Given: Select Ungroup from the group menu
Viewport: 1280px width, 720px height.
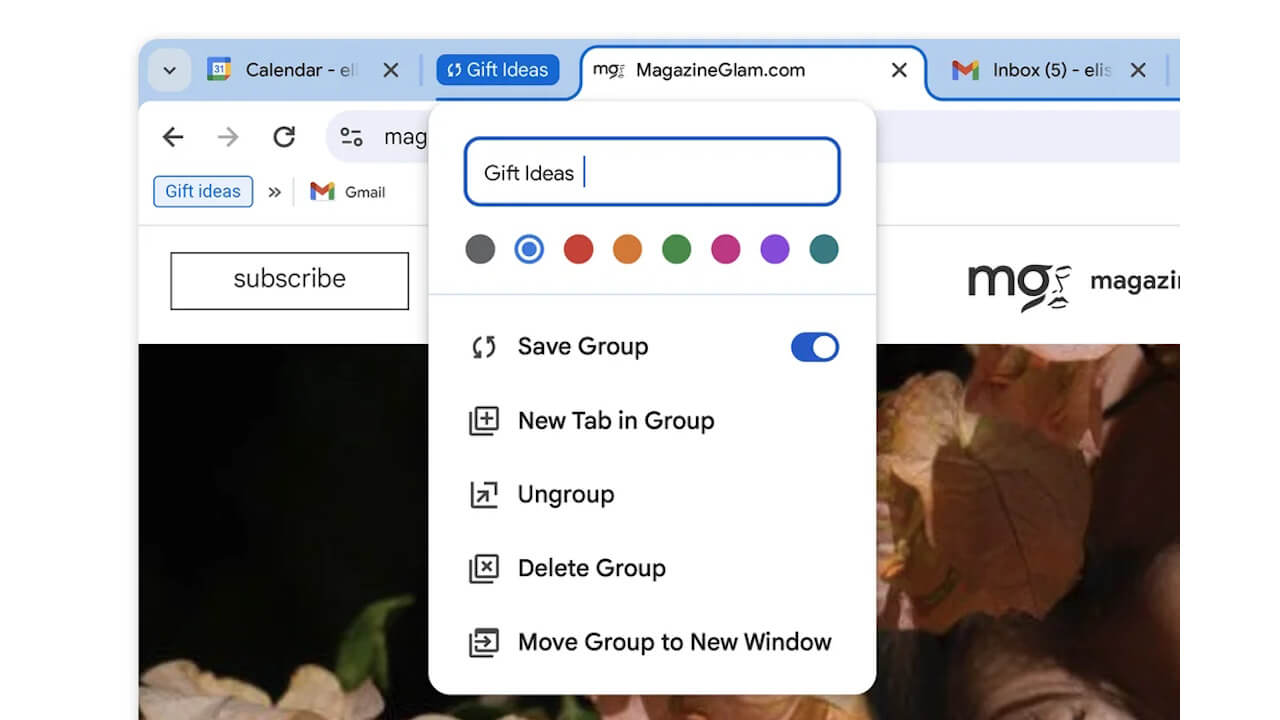Looking at the screenshot, I should pyautogui.click(x=567, y=494).
